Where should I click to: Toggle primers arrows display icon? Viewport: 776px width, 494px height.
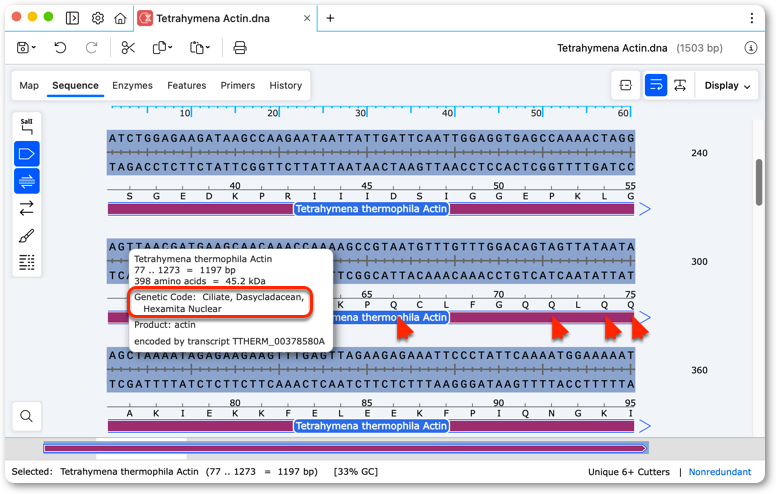27,208
